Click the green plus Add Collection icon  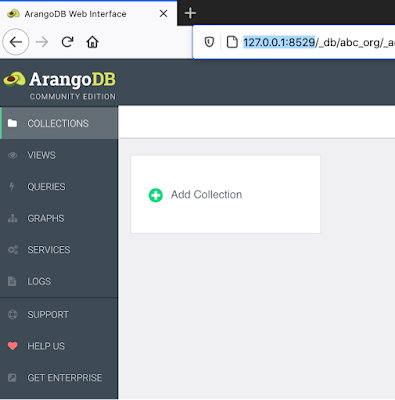pos(156,195)
